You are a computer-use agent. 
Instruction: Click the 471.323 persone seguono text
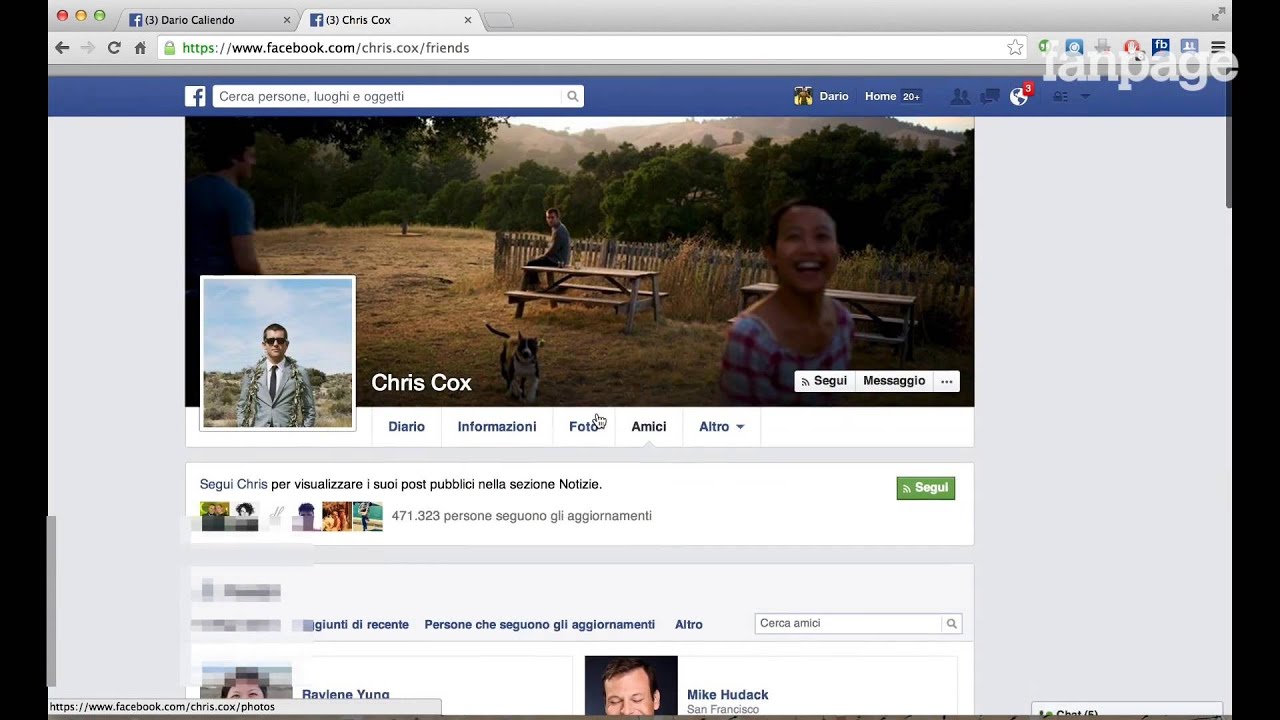point(522,516)
